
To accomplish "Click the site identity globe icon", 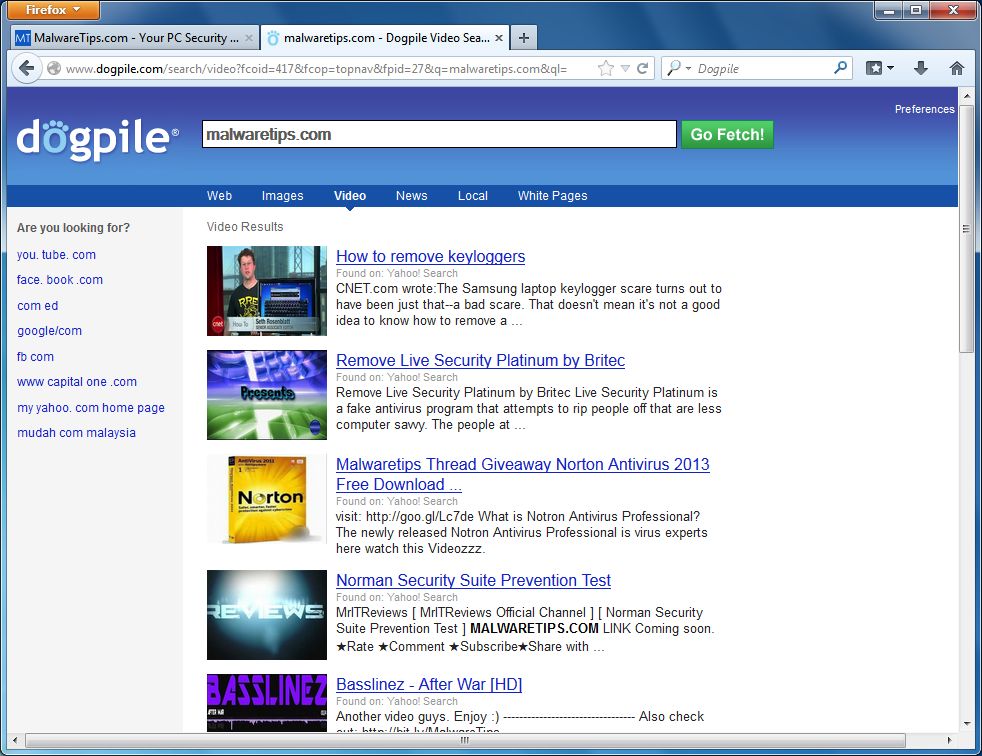I will pos(54,68).
